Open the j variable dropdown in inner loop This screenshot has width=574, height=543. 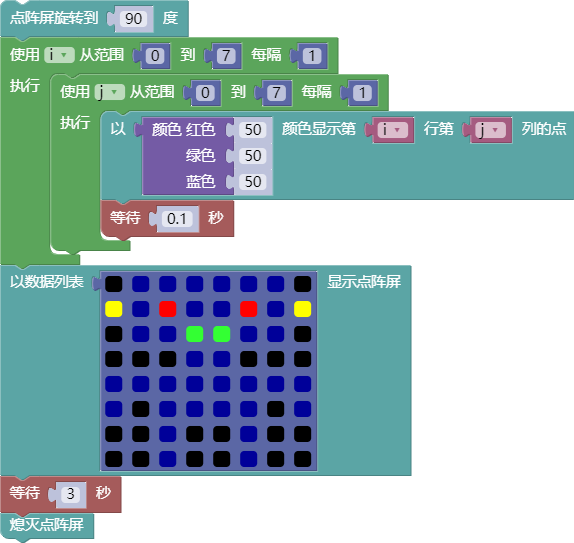[109, 92]
